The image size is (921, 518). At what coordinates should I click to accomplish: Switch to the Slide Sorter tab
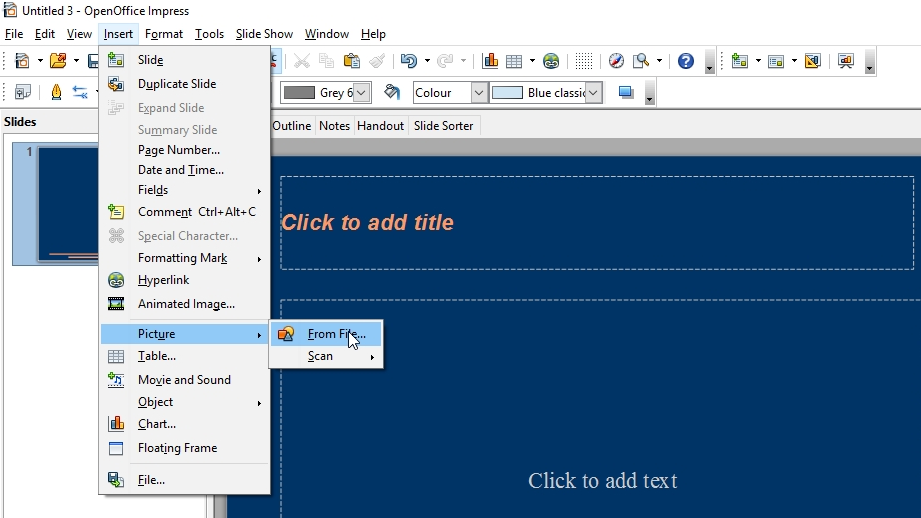[x=443, y=126]
